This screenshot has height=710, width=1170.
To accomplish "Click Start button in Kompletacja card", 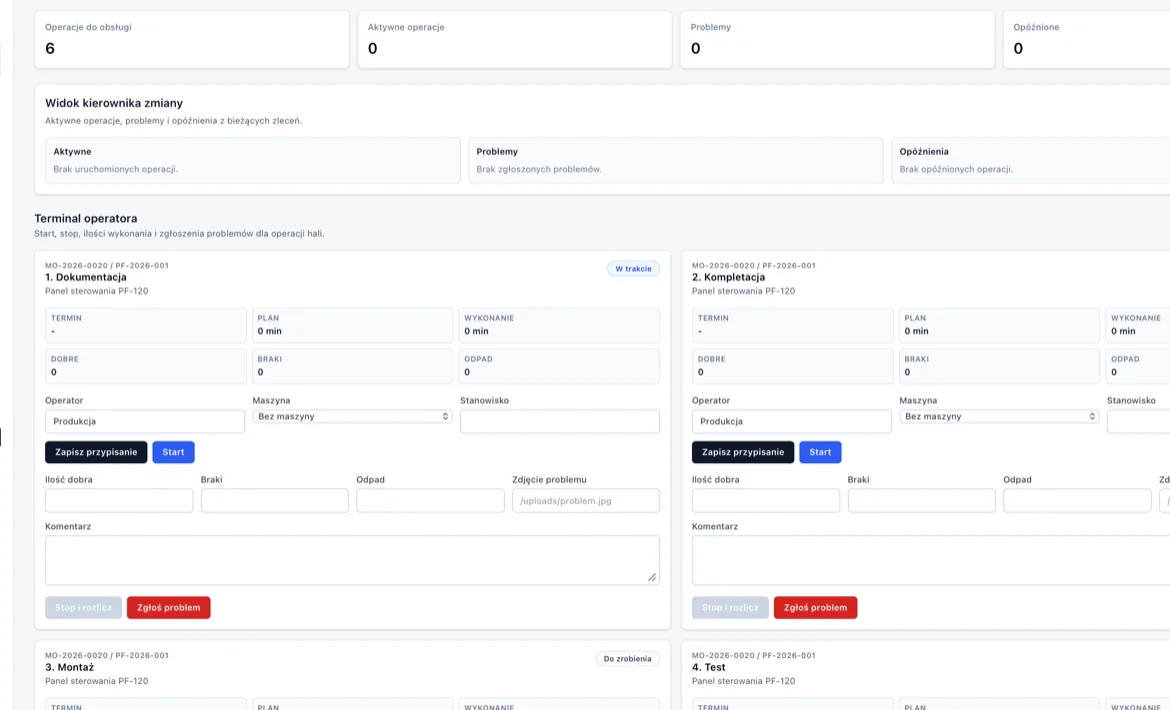I will click(x=820, y=452).
